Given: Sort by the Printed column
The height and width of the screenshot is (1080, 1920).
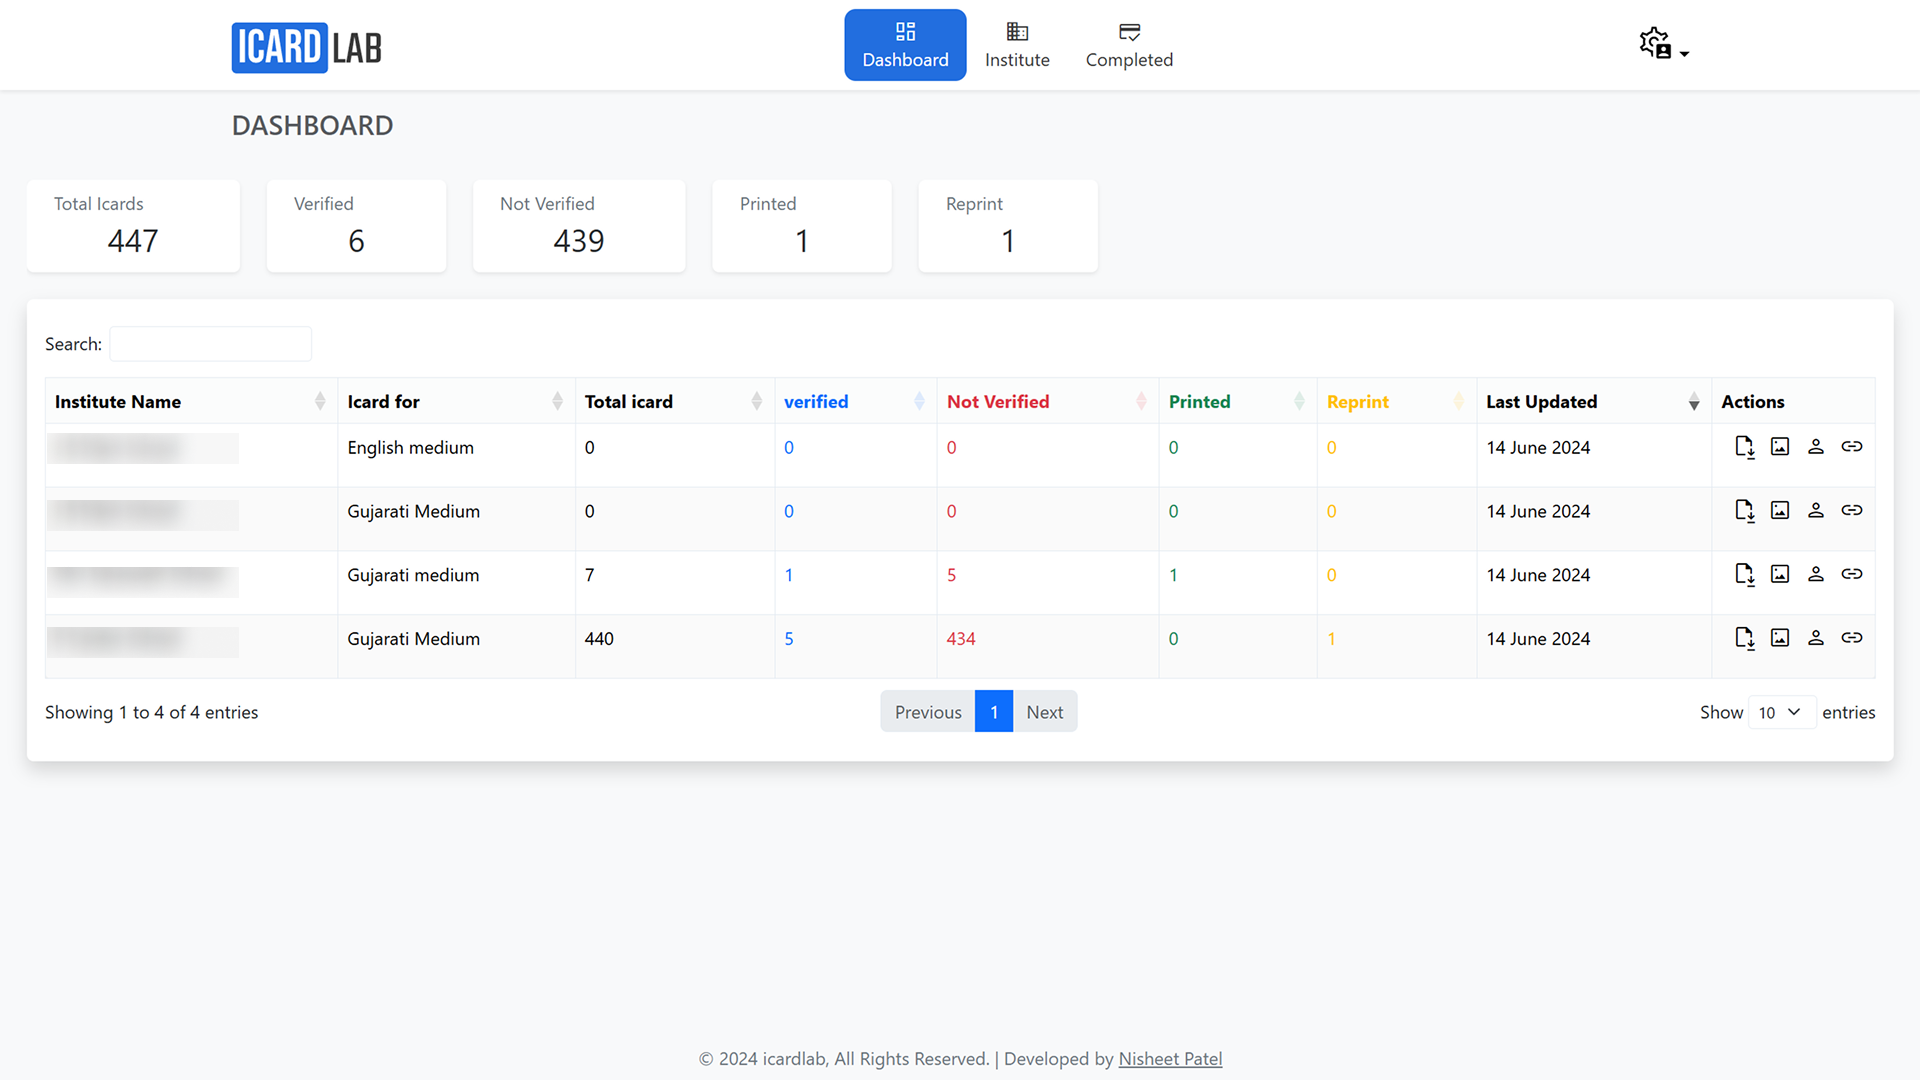Looking at the screenshot, I should (1238, 401).
